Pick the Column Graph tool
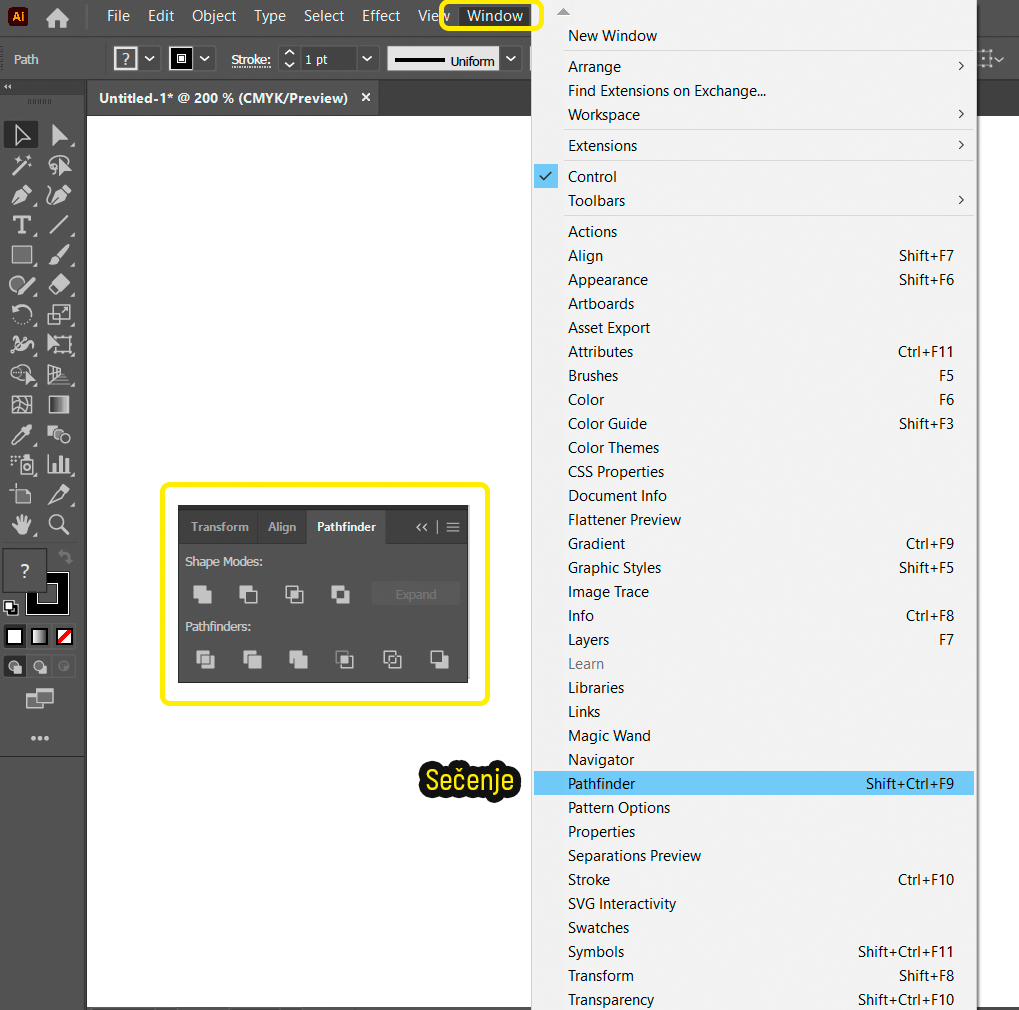The width and height of the screenshot is (1019, 1010). (59, 464)
